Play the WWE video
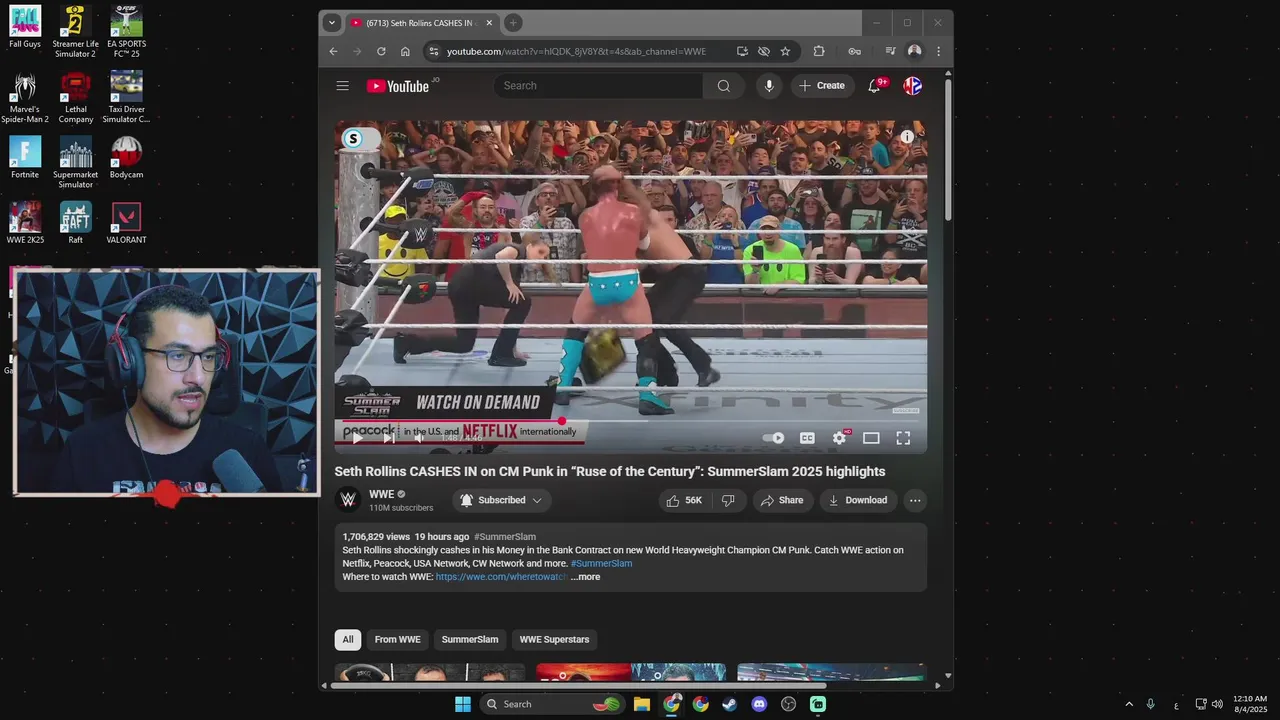Image resolution: width=1280 pixels, height=720 pixels. (357, 438)
